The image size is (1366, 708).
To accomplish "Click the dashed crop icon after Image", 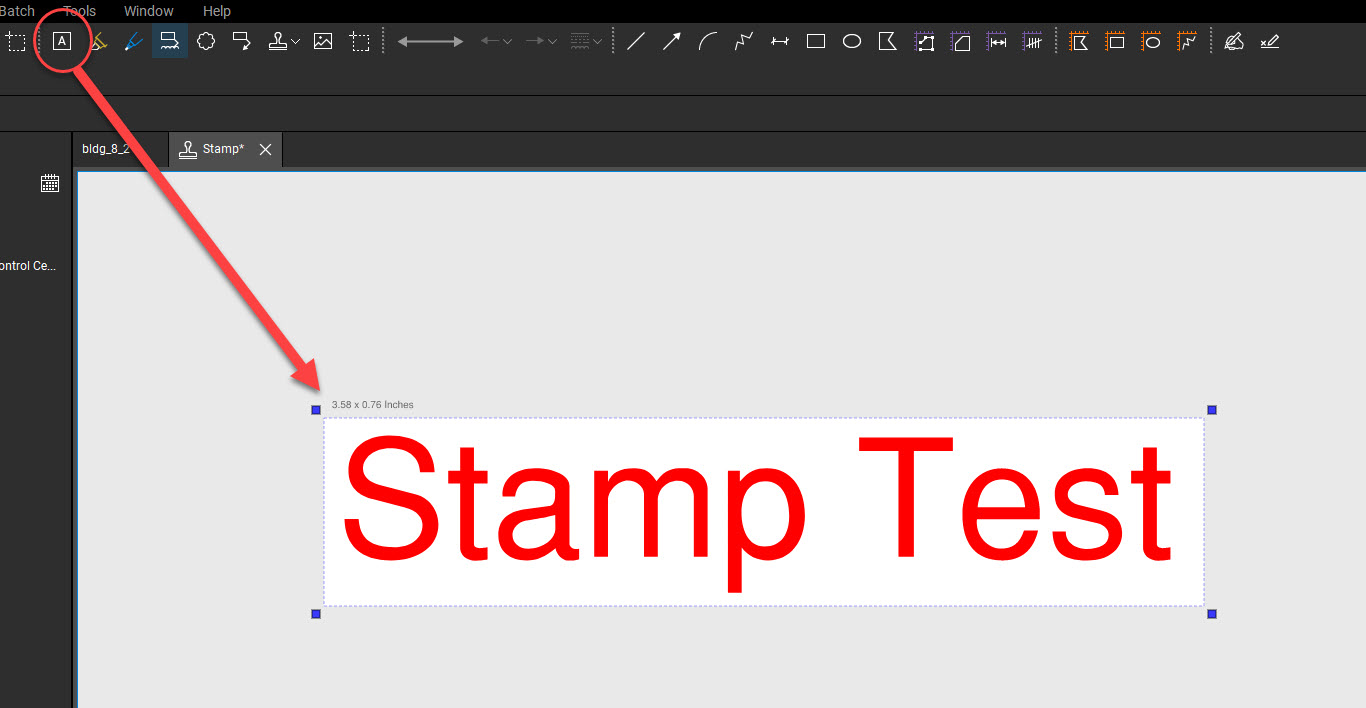I will (x=359, y=41).
